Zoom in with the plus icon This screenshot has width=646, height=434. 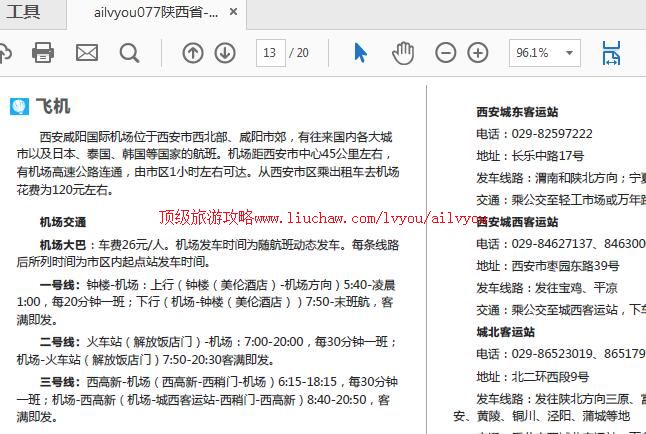click(478, 52)
